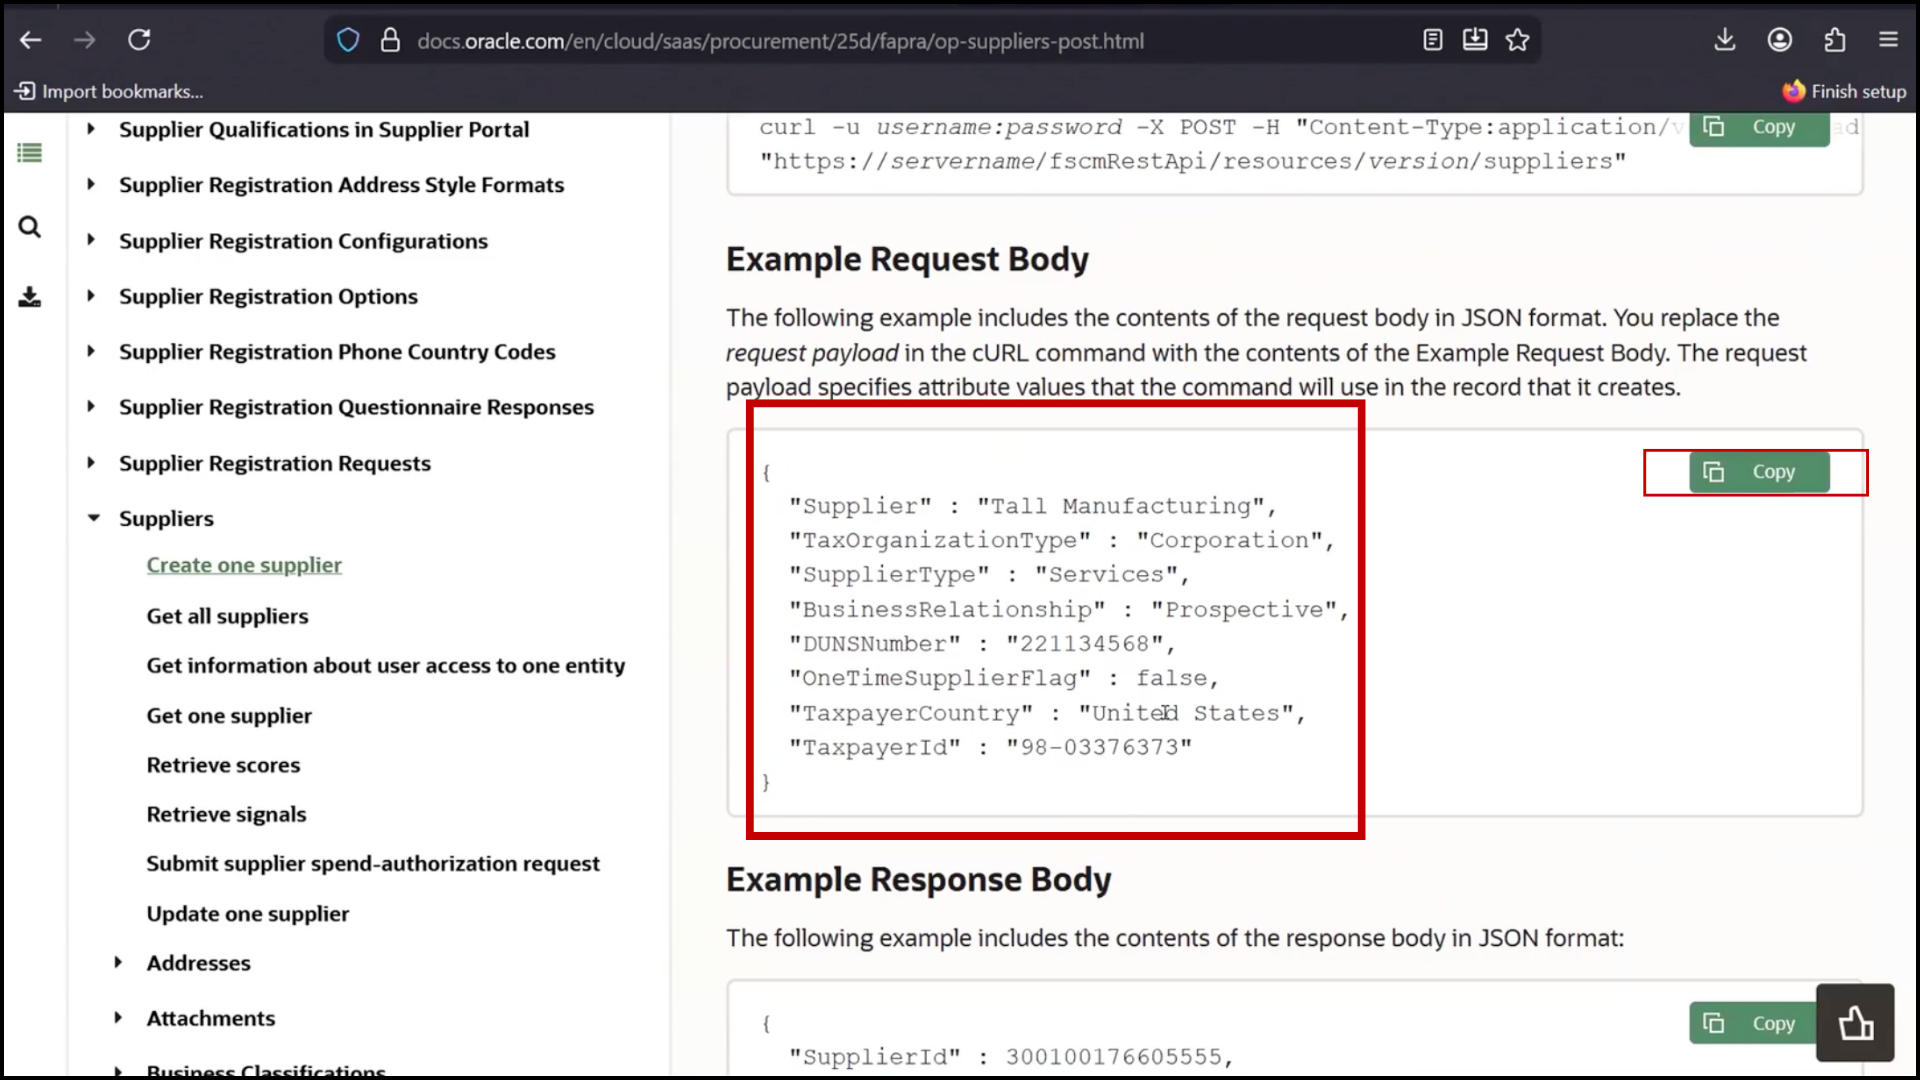Expand Supplier Registration Phone Country Codes

pos(91,351)
